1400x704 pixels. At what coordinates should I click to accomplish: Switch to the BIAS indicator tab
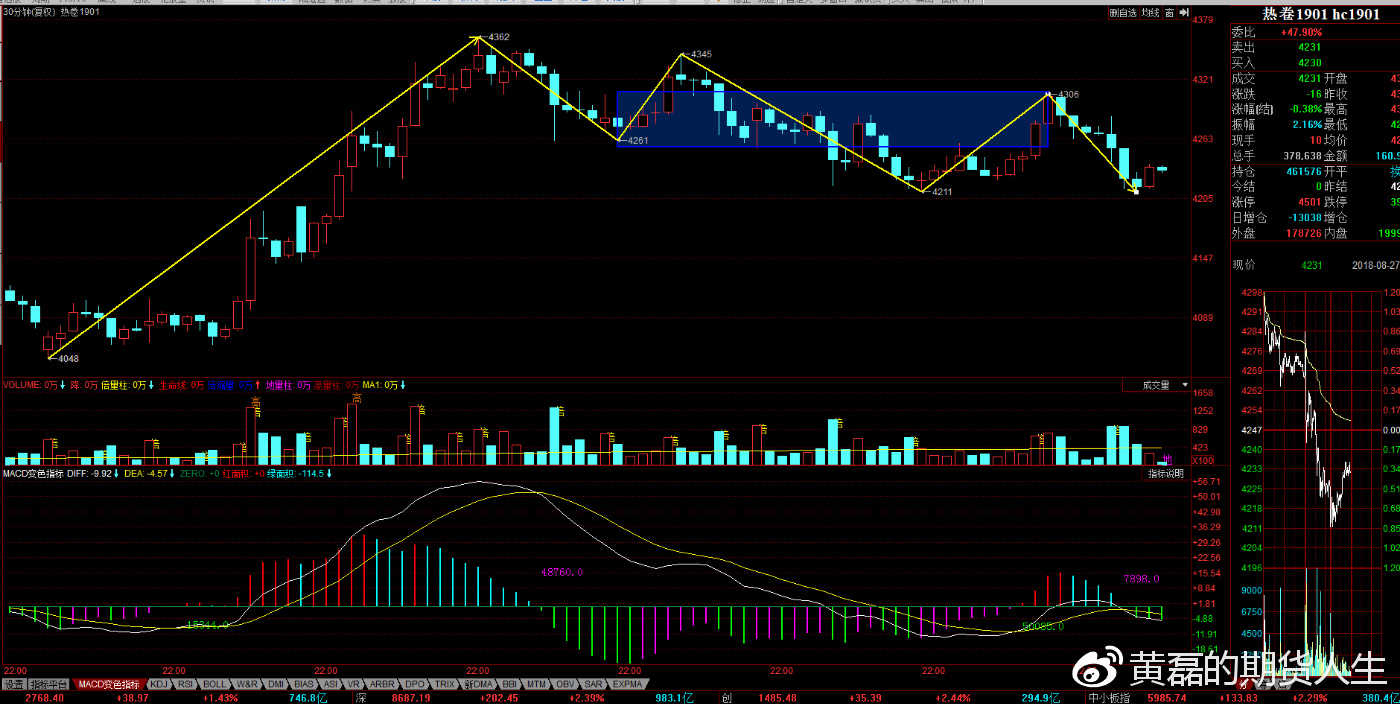click(x=304, y=685)
